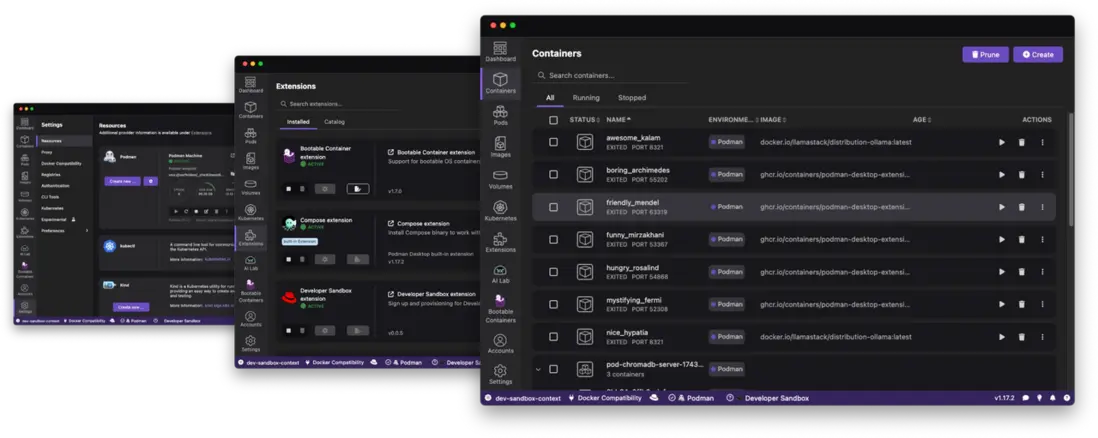Click the feedback chat icon in status bar

point(1026,398)
